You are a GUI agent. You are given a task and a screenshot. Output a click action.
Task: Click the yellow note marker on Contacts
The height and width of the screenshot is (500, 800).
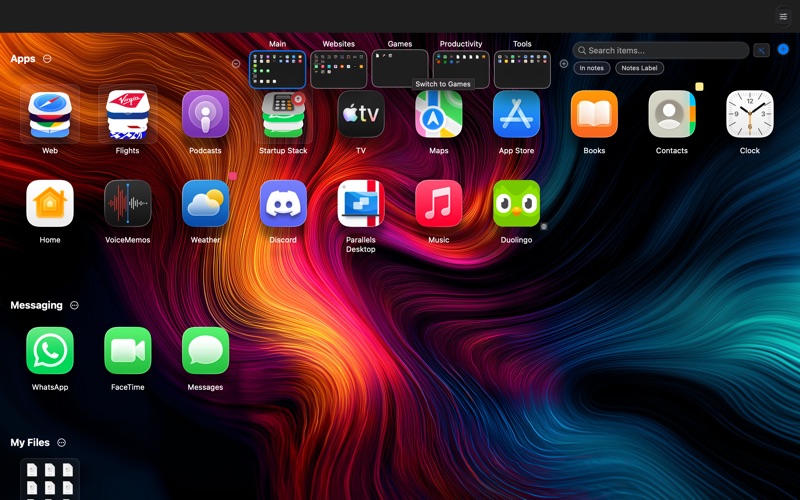click(x=699, y=87)
